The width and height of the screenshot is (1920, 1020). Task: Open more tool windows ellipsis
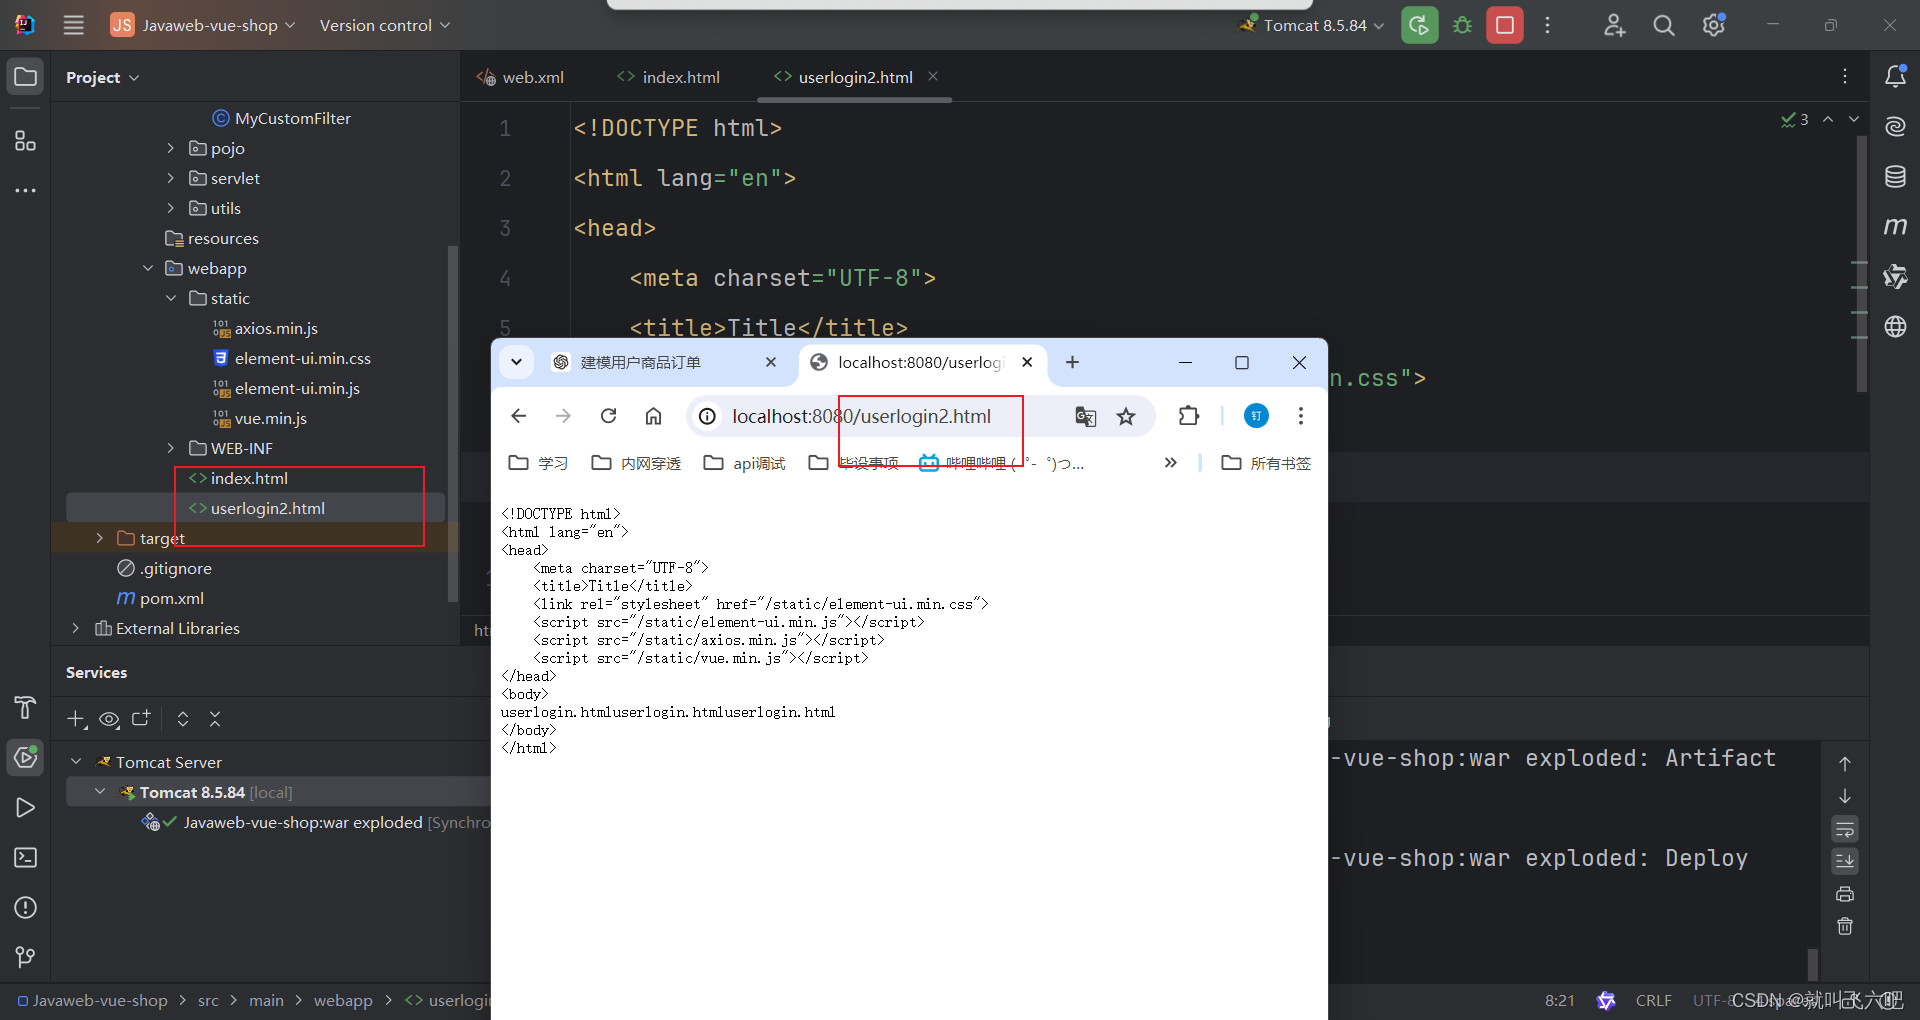click(x=25, y=190)
